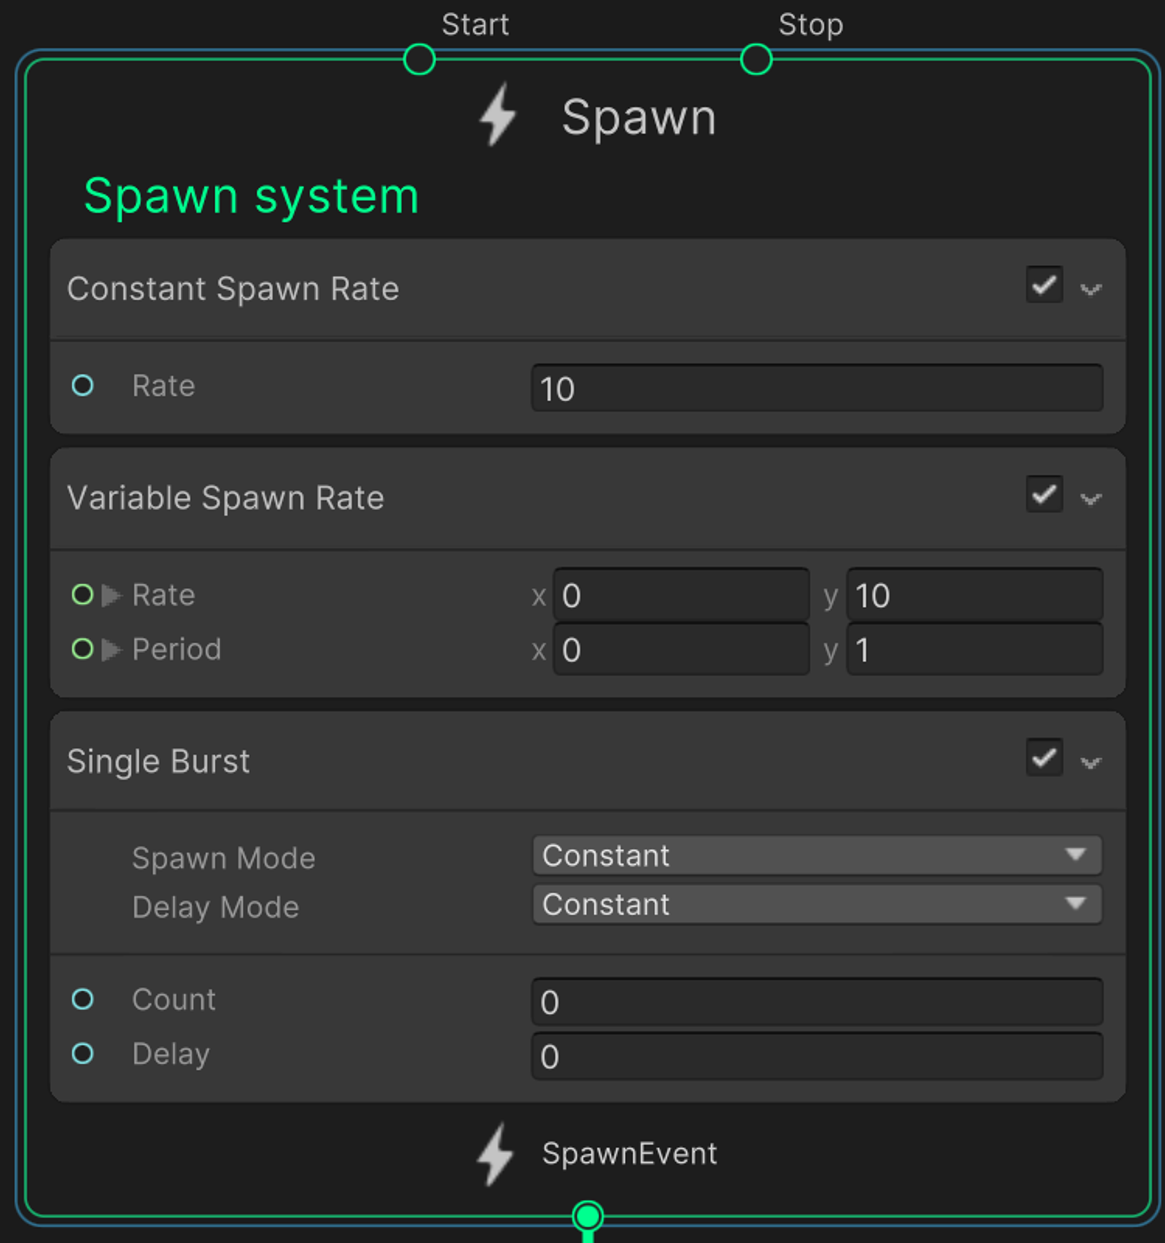Image resolution: width=1165 pixels, height=1243 pixels.
Task: Uncheck the Variable Spawn Rate block
Action: (x=1044, y=495)
